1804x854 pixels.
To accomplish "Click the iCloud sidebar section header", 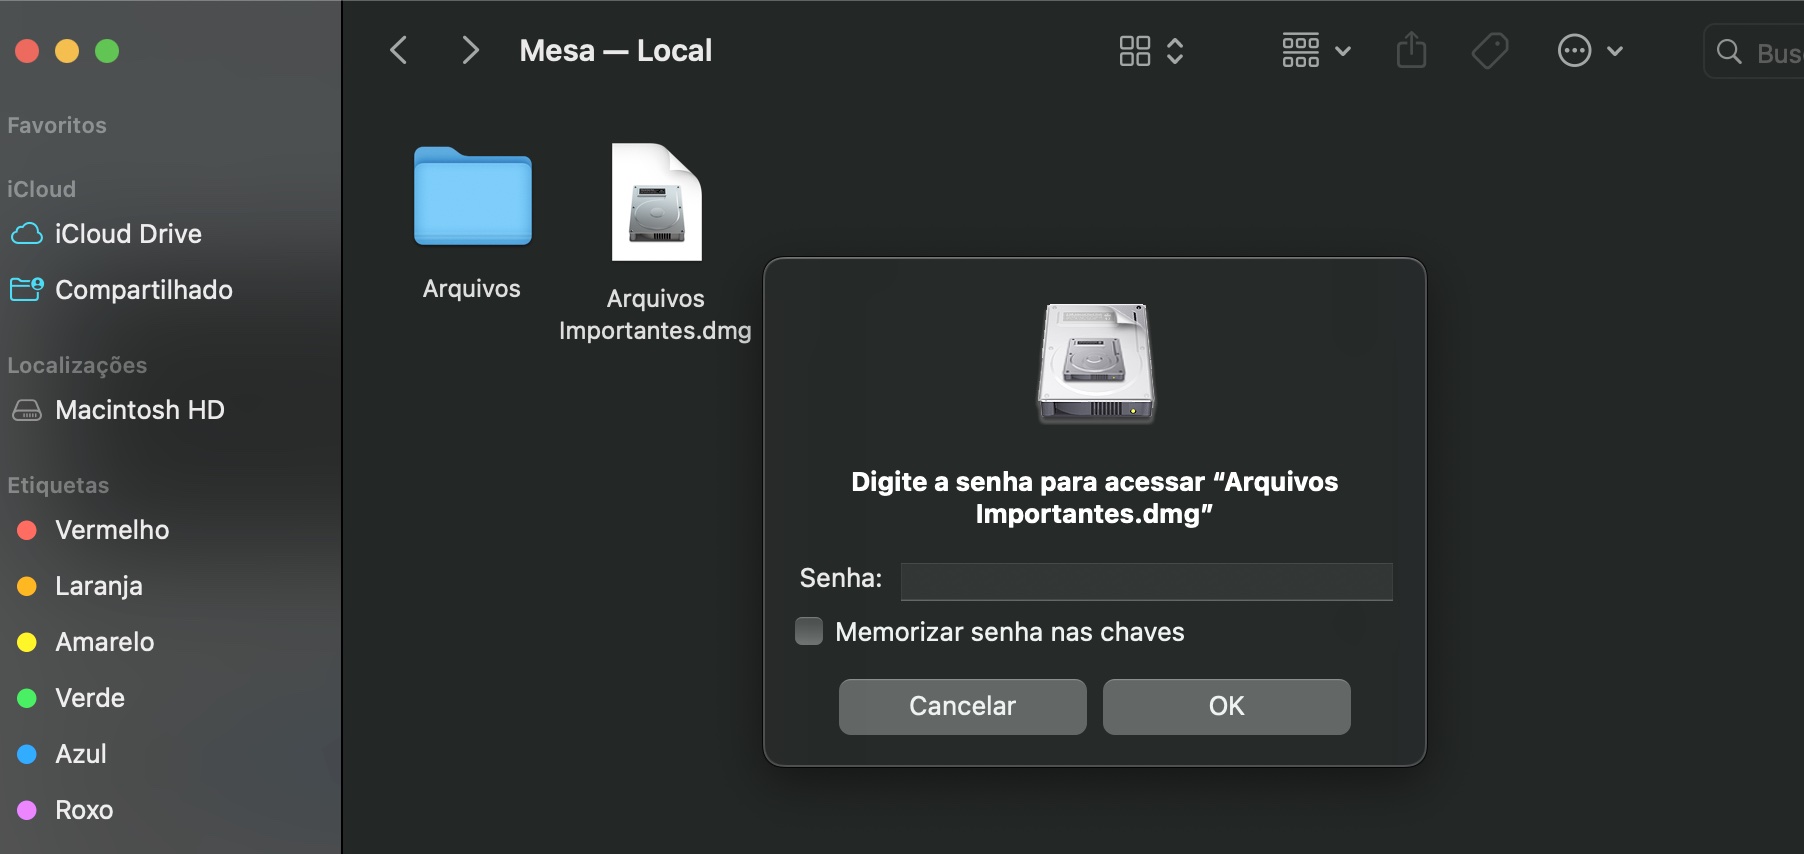I will pyautogui.click(x=41, y=189).
